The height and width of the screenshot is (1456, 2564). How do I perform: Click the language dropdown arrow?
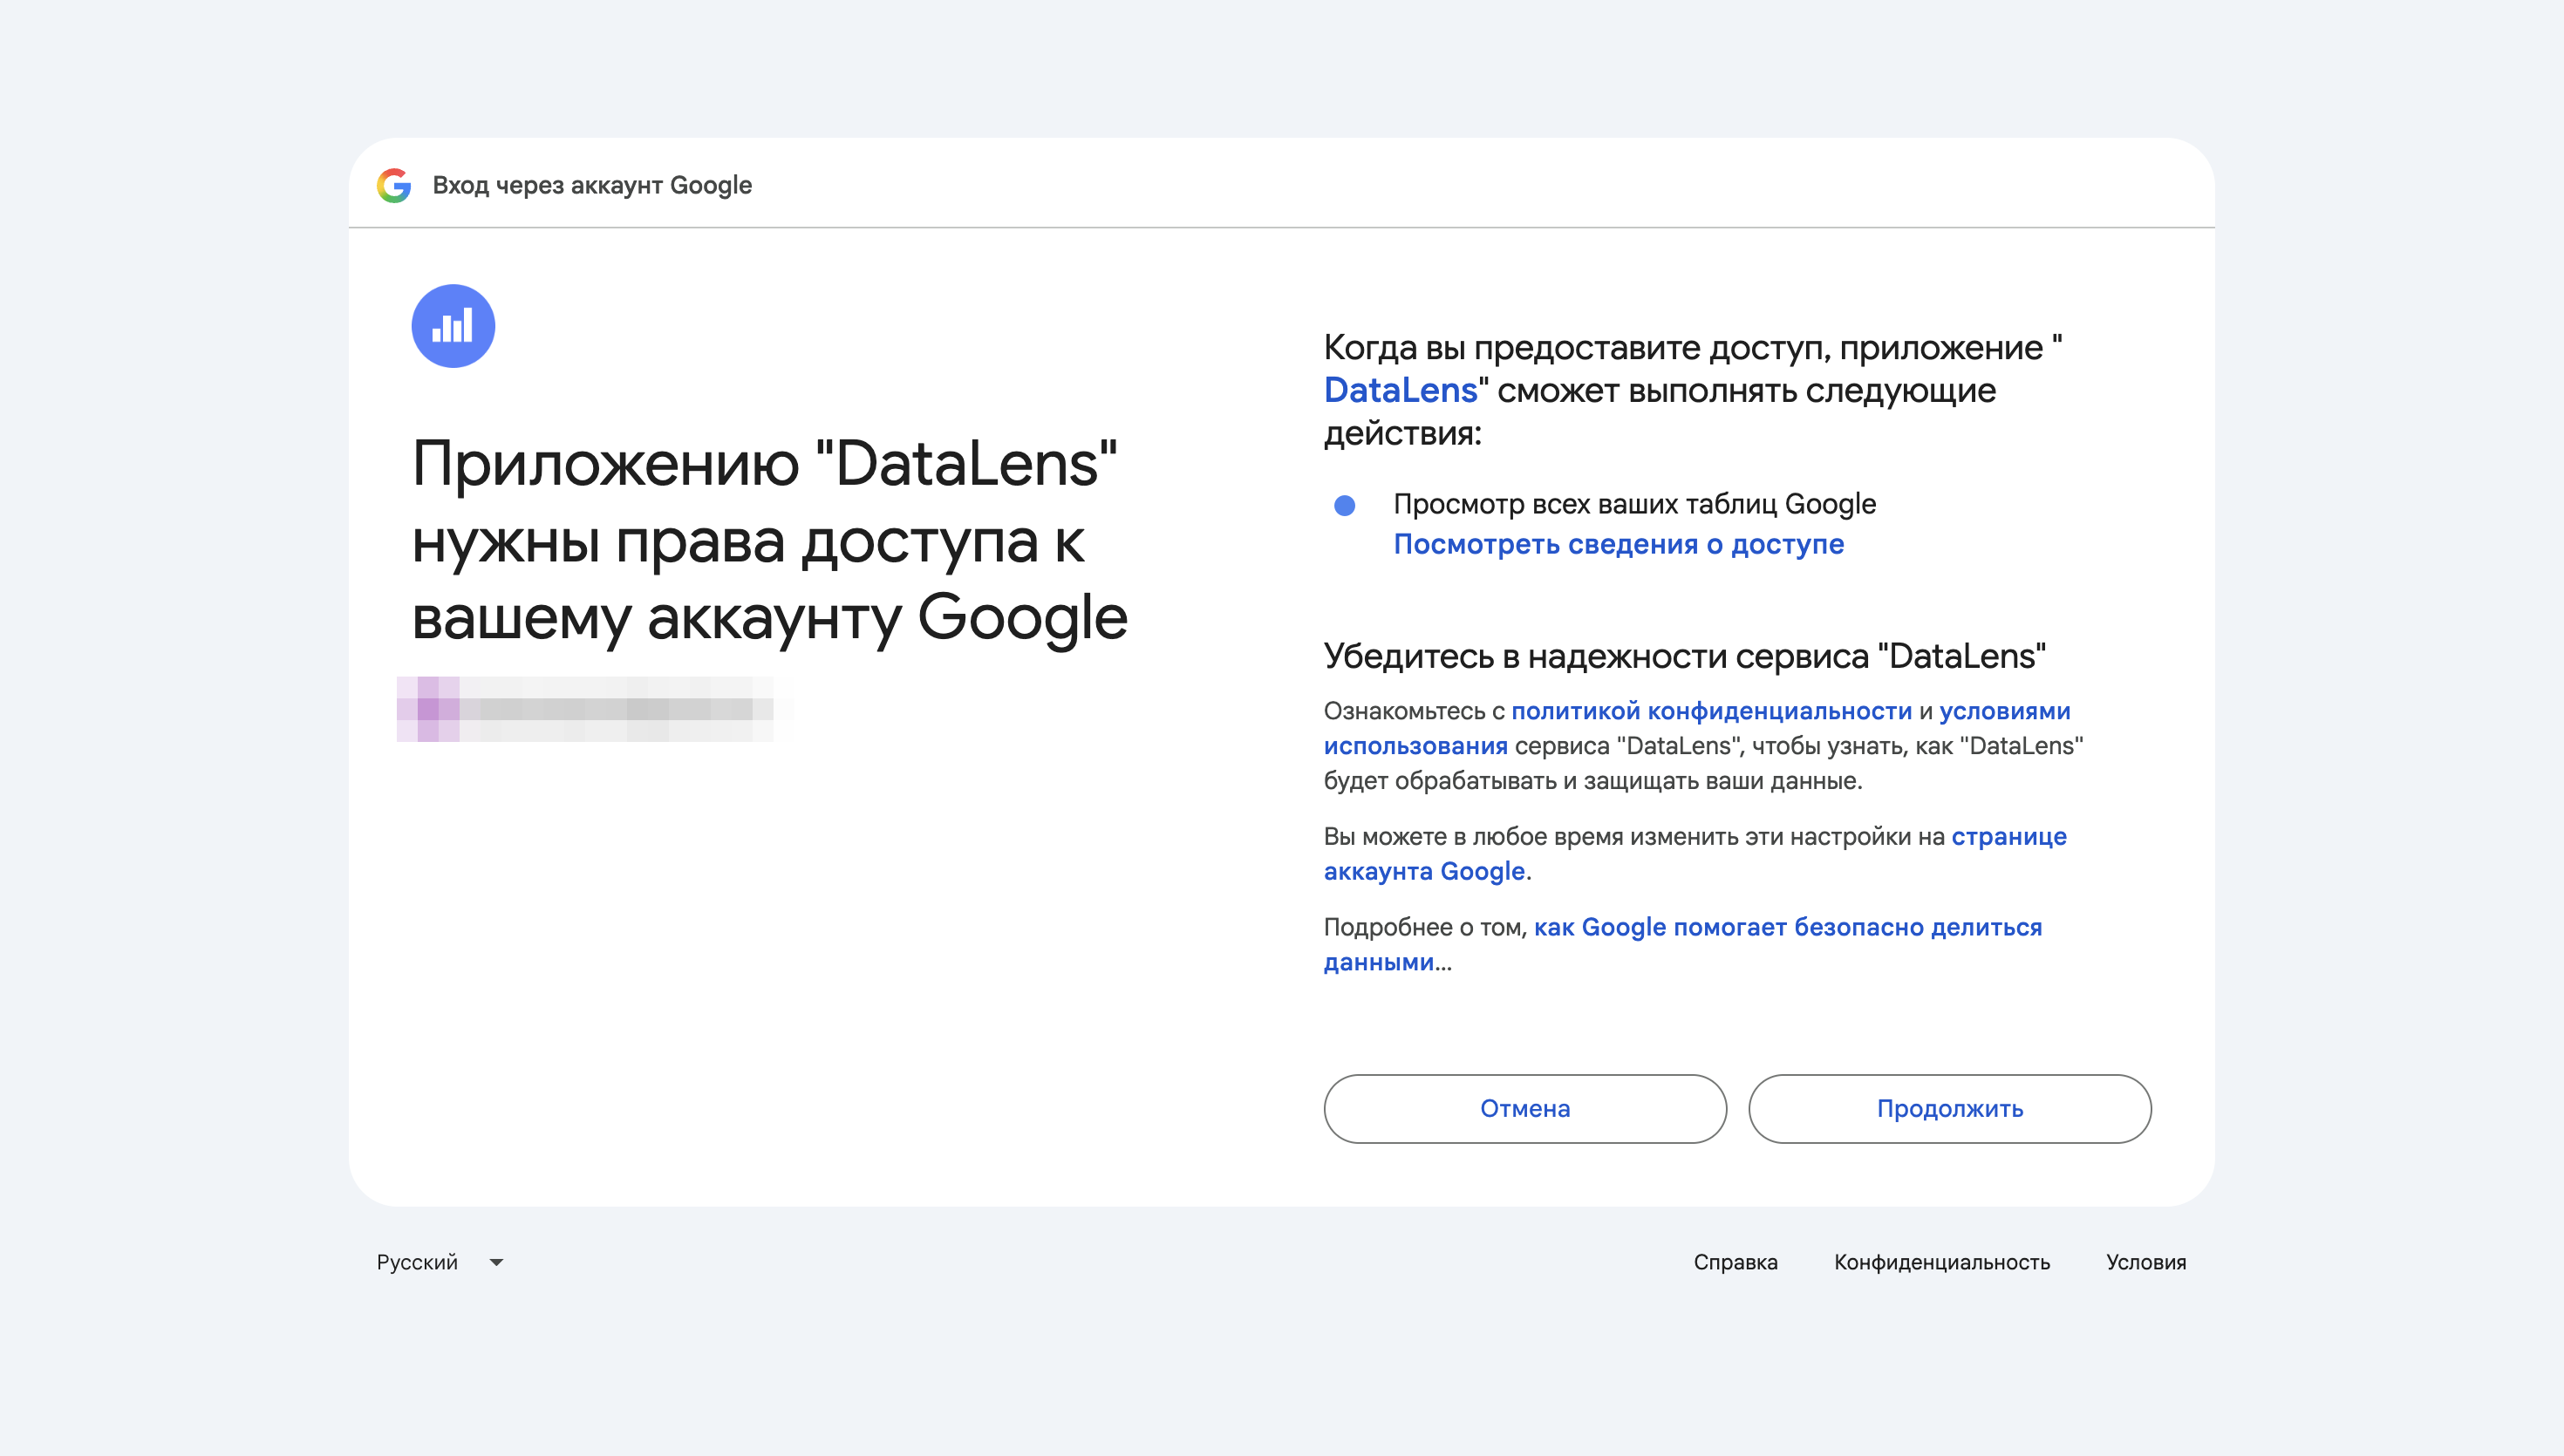pos(496,1262)
